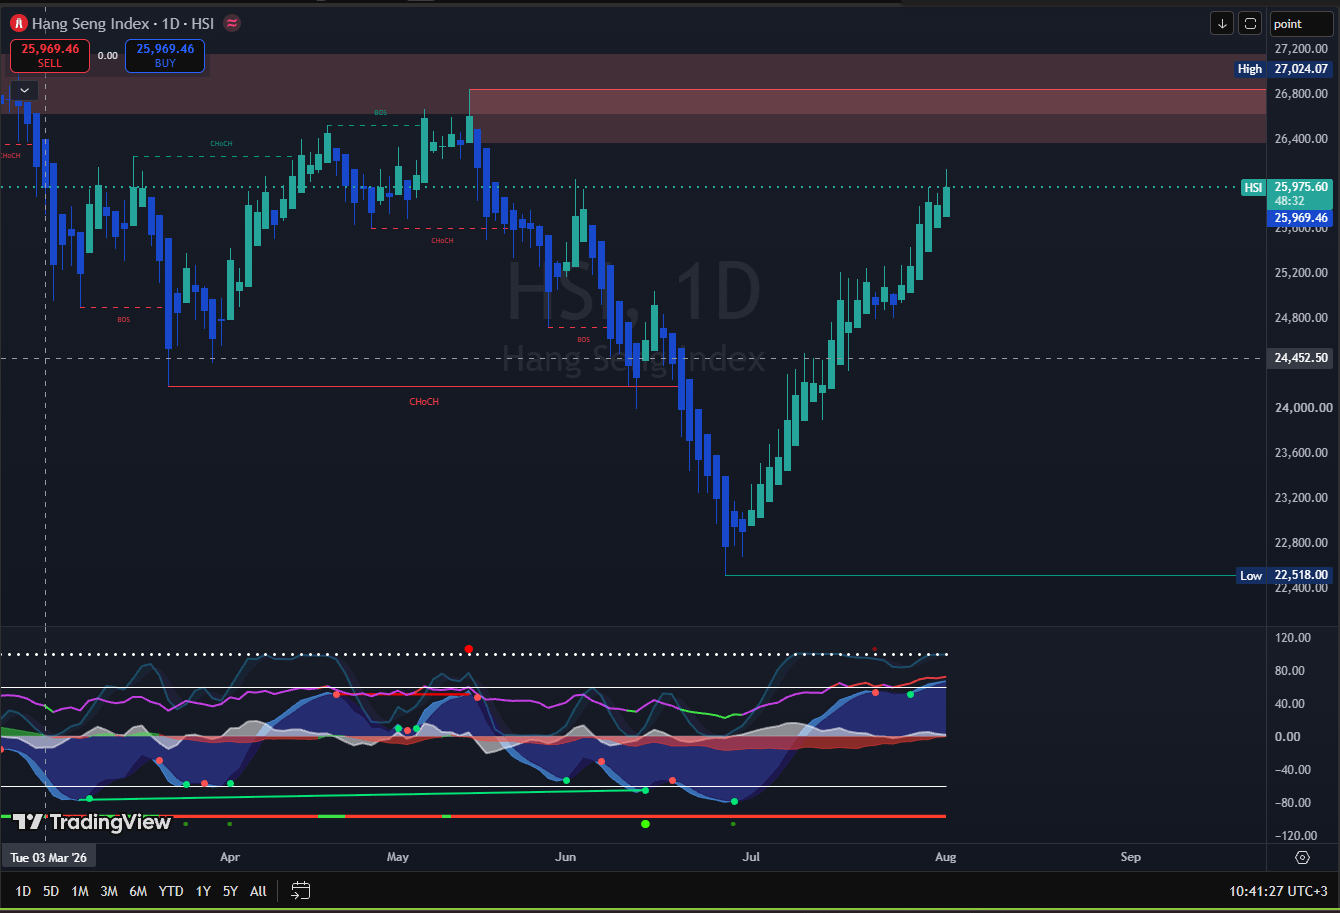This screenshot has height=913, width=1340.
Task: Click the red dot atop the oscillator pane
Action: coord(469,650)
